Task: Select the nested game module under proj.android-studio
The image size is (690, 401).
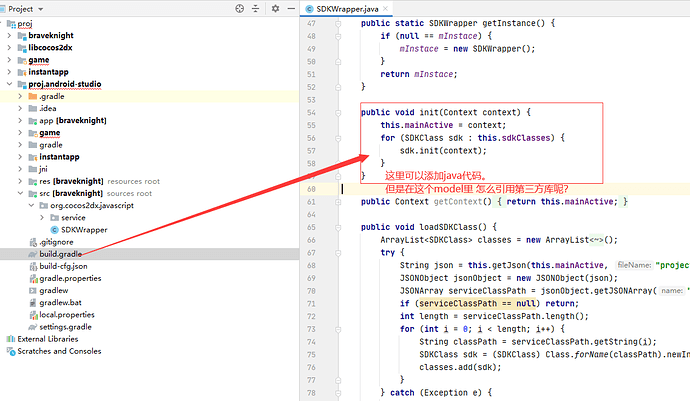Action: [49, 132]
